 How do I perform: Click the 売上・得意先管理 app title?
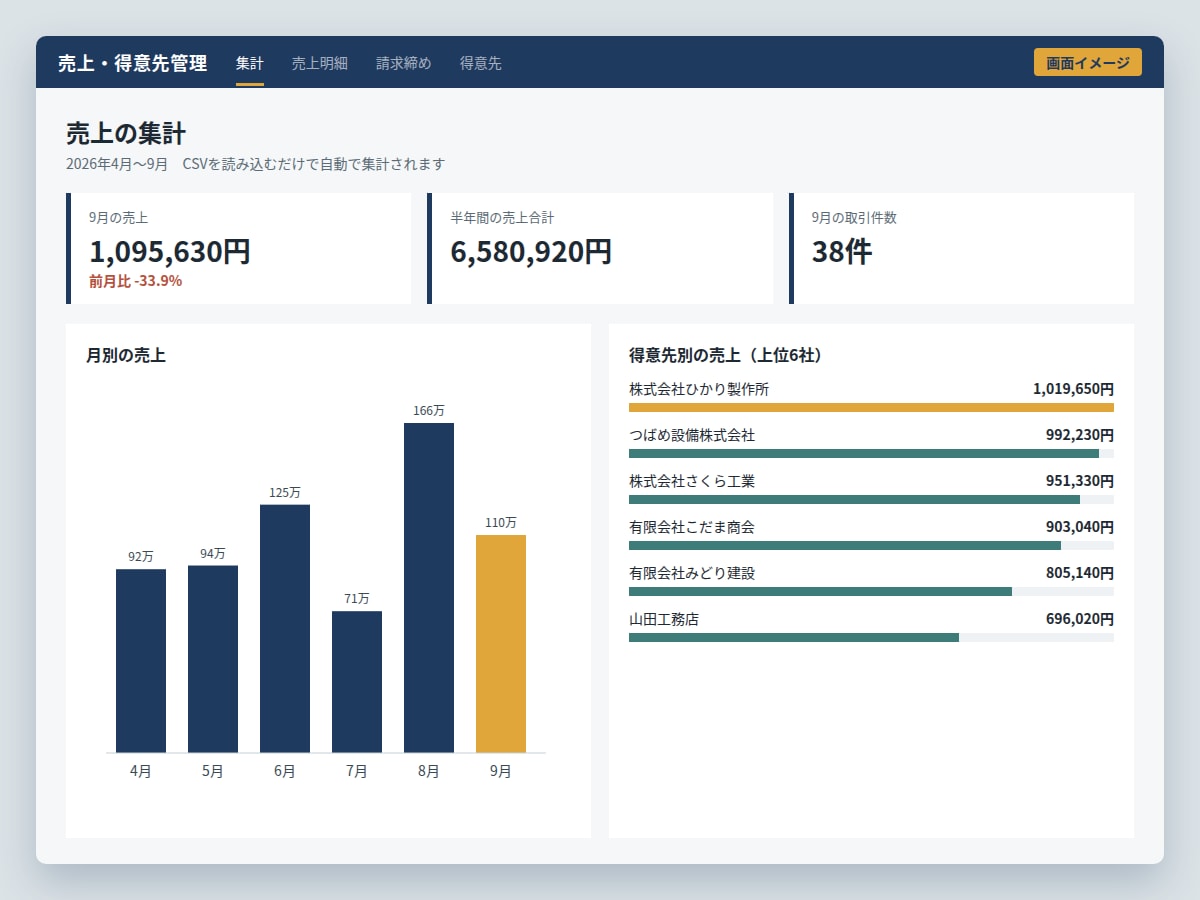pos(133,63)
